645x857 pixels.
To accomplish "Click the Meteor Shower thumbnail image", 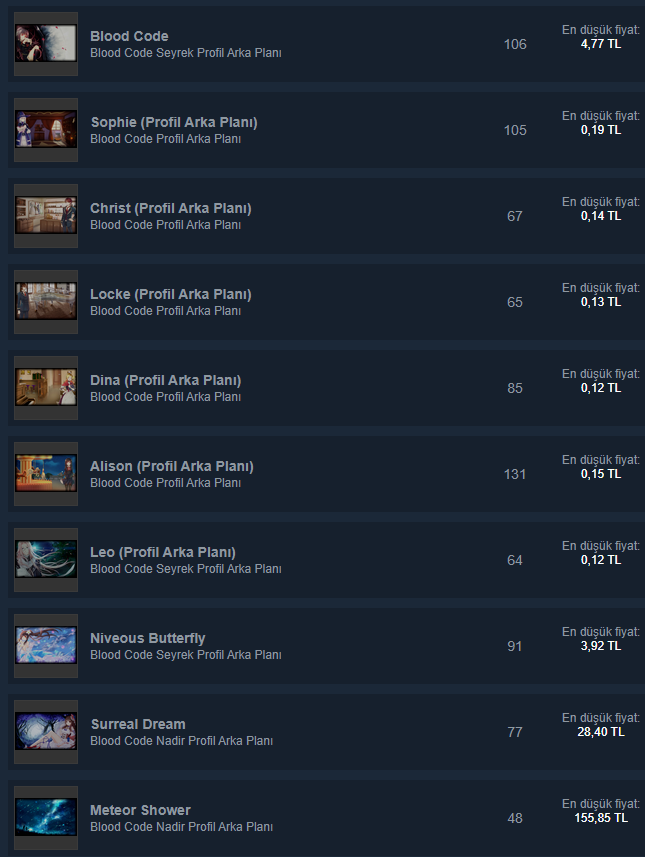I will point(46,818).
